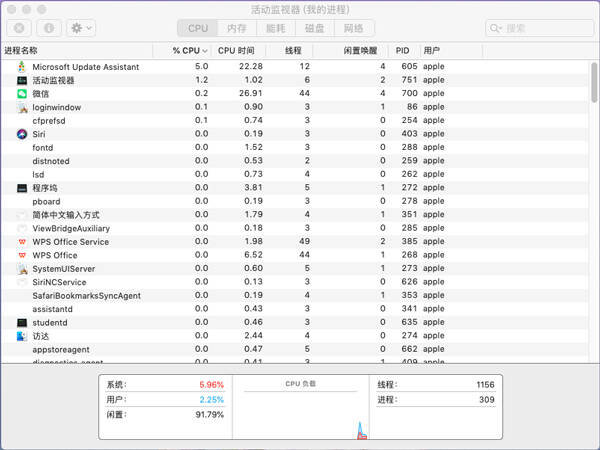
Task: Sort by 用户 column header
Action: click(452, 51)
